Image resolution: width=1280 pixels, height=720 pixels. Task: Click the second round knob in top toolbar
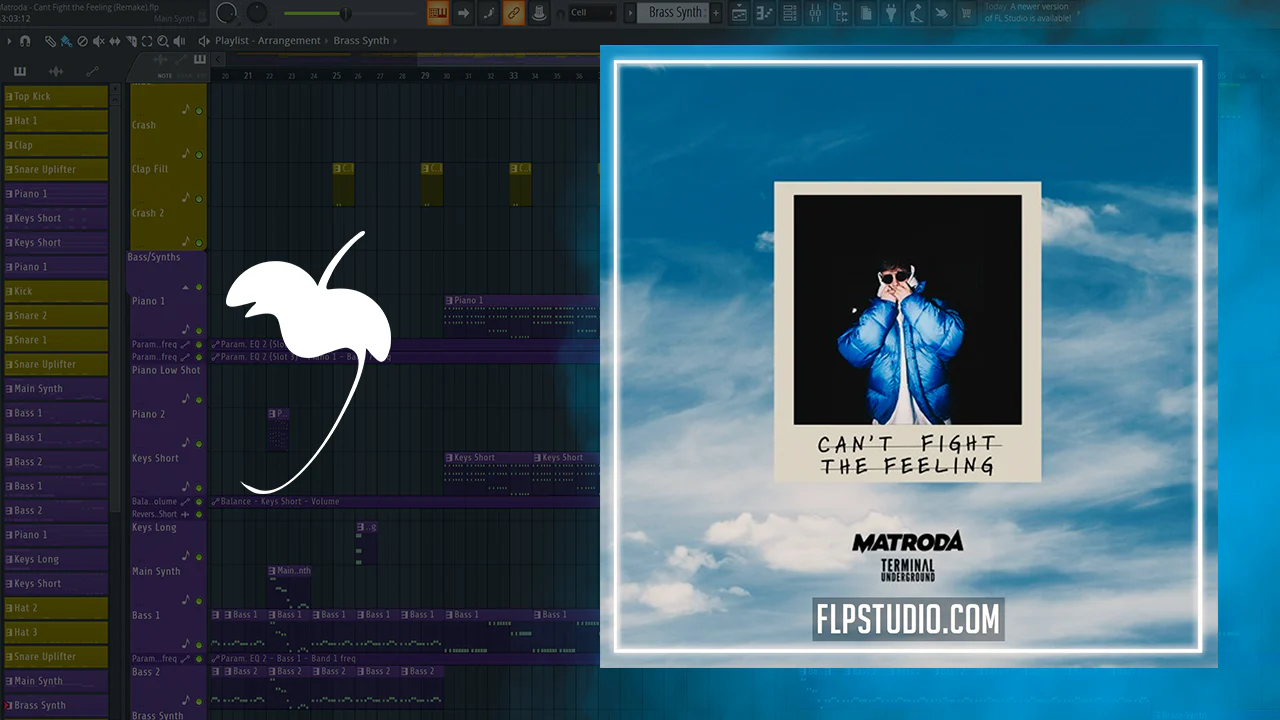tap(258, 13)
